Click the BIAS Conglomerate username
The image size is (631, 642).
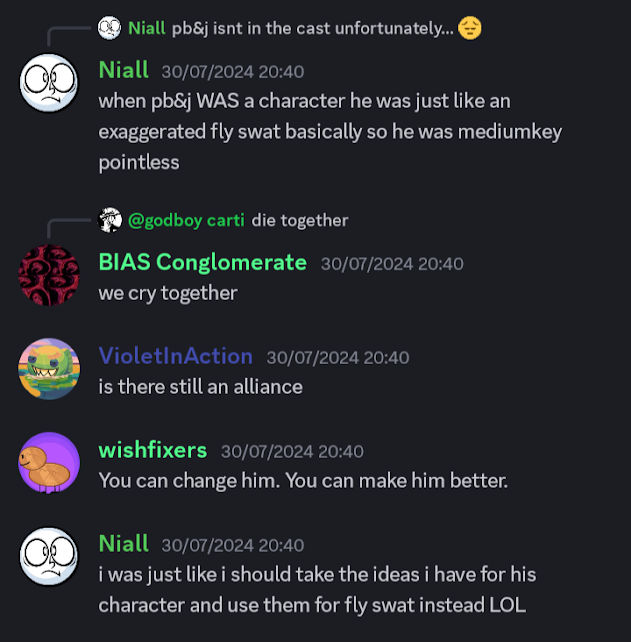tap(202, 262)
